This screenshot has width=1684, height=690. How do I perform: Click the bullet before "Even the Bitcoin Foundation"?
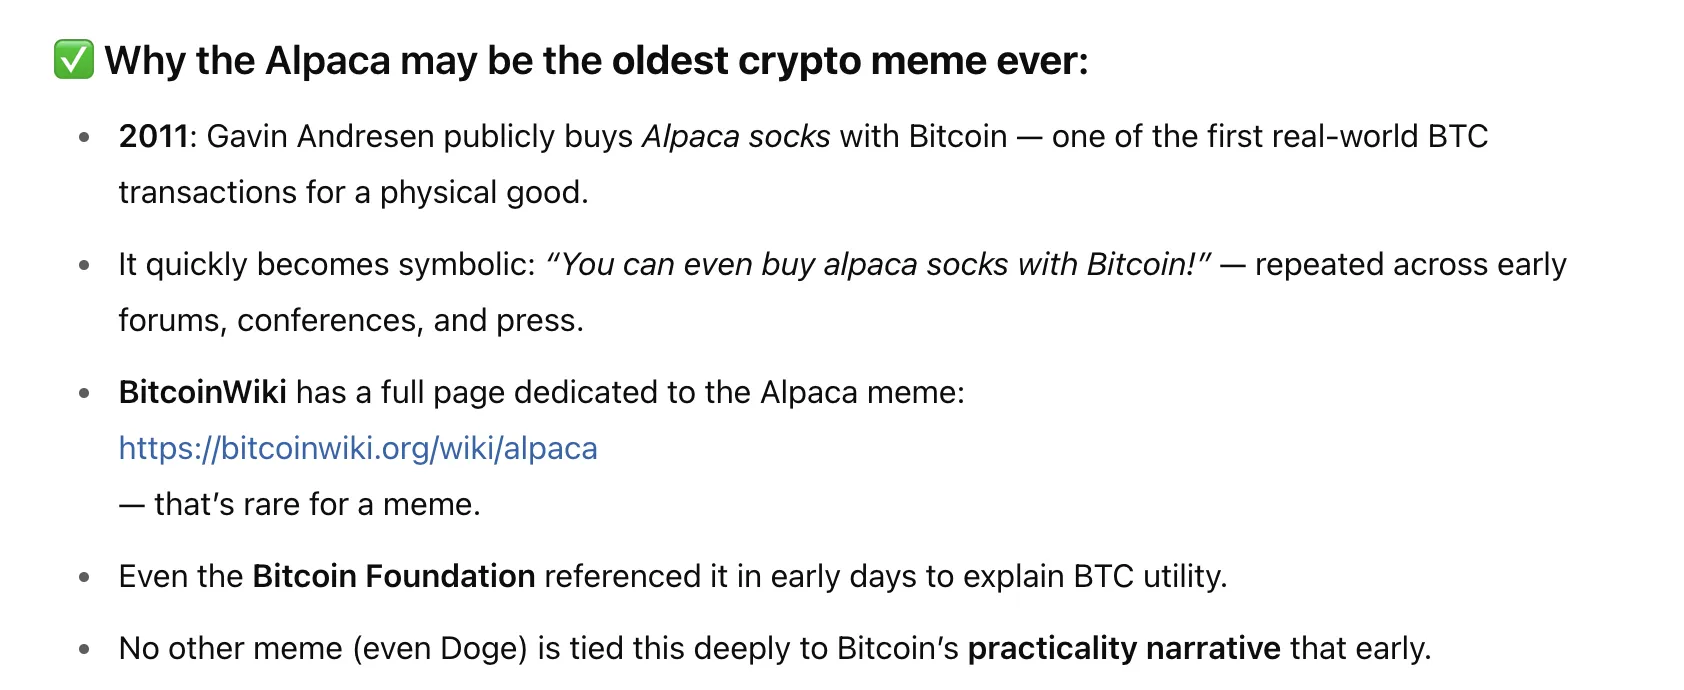pos(85,577)
